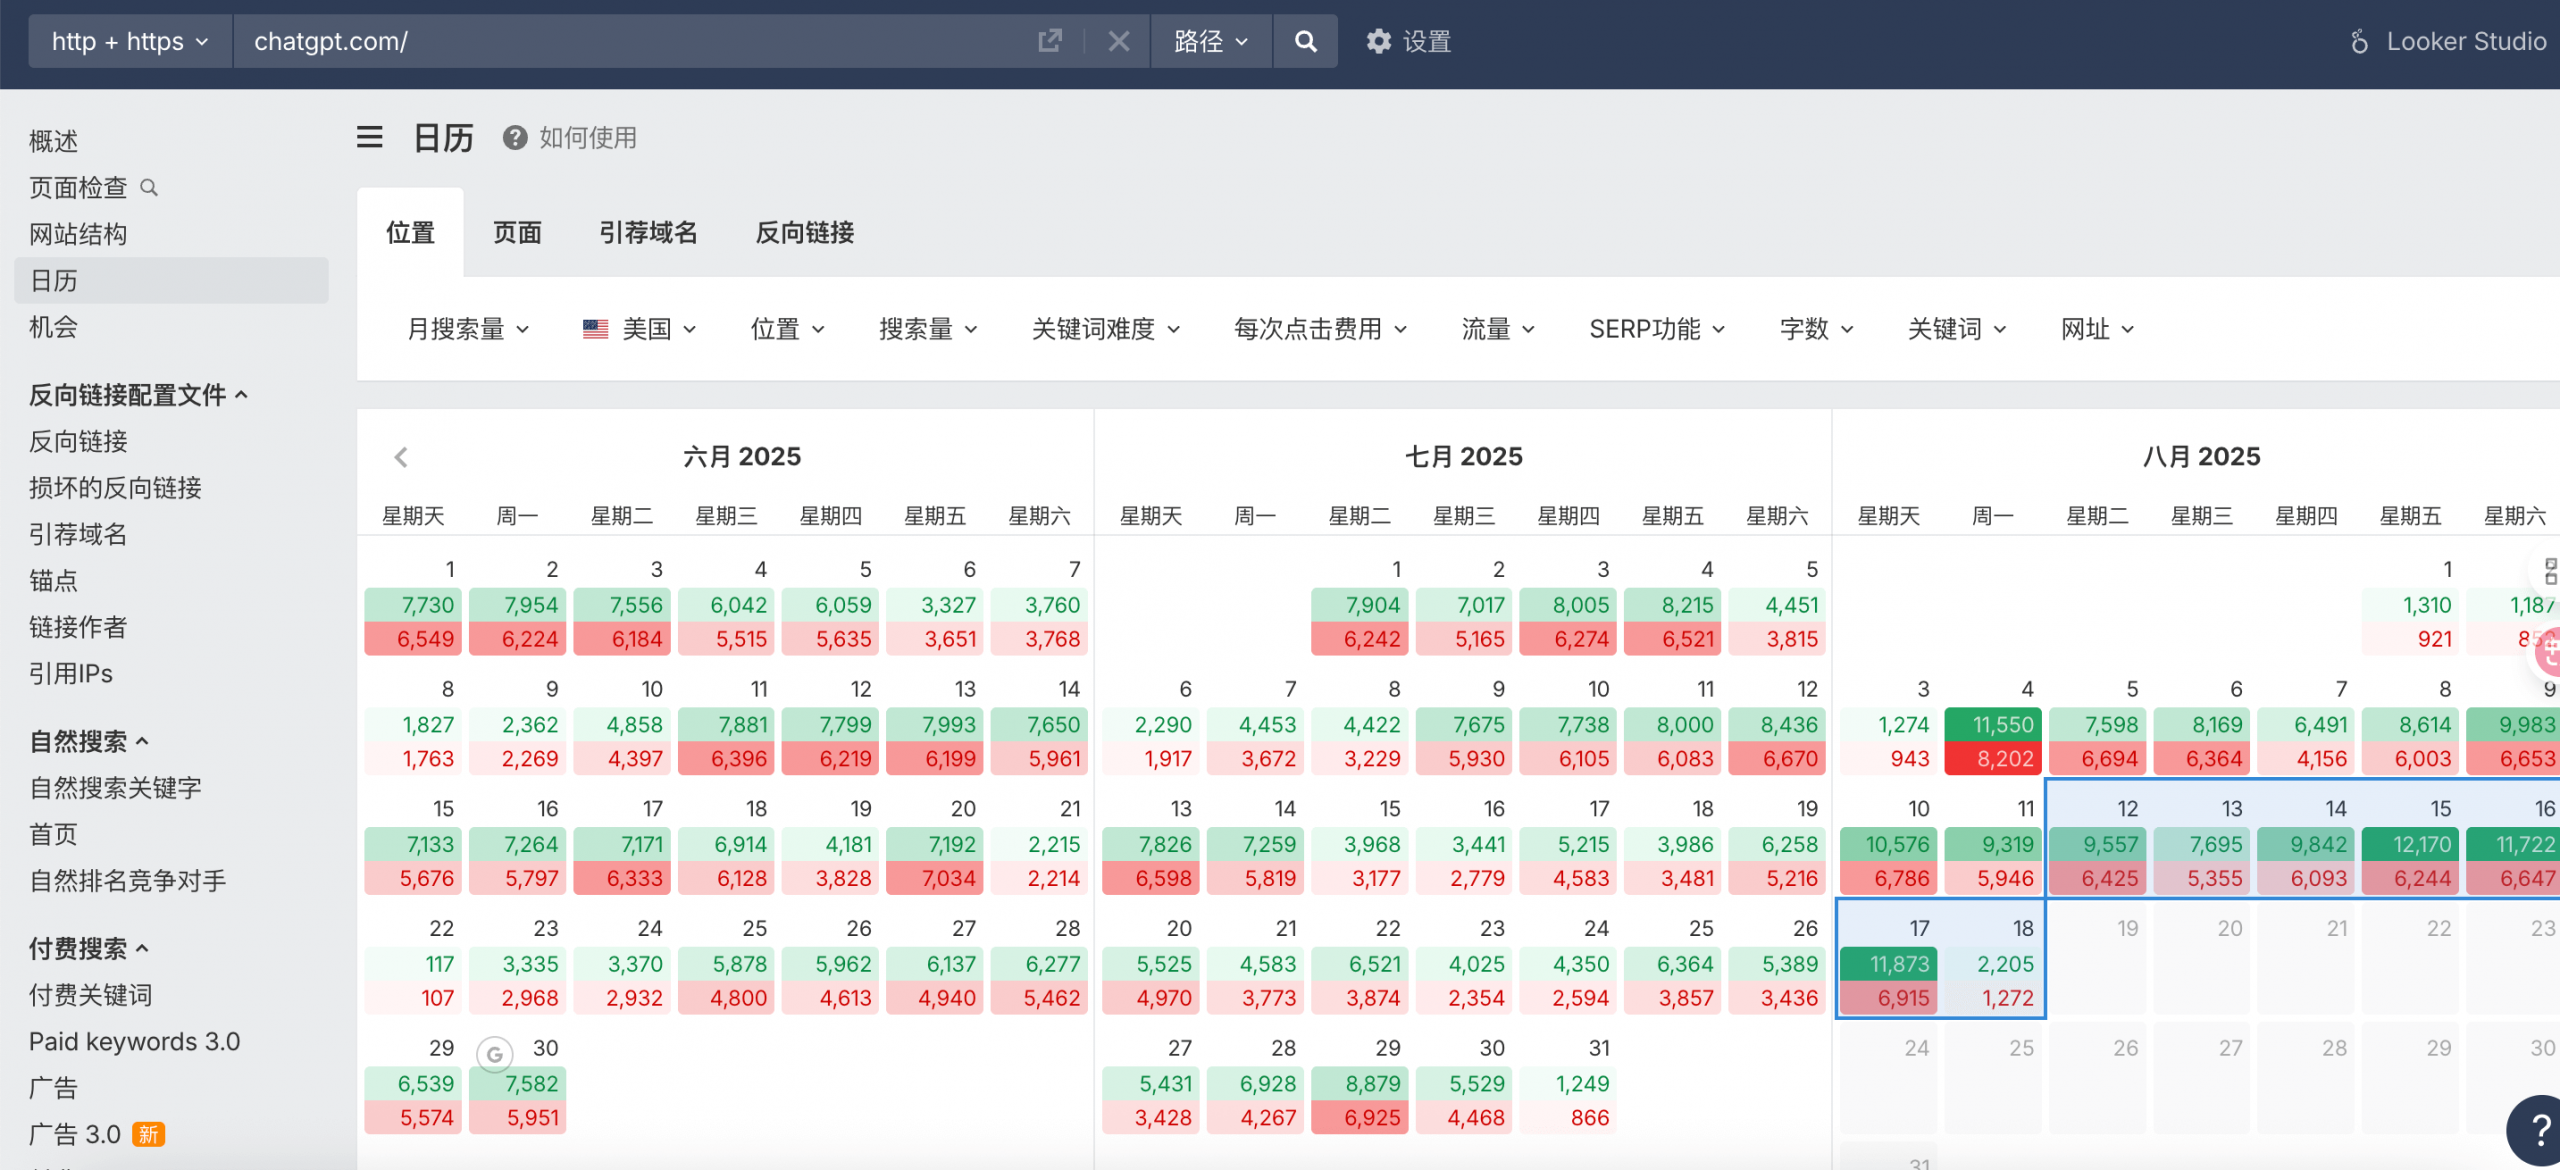This screenshot has width=2560, height=1170.
Task: Click the search icon beside 页面检查
Action: tap(150, 187)
